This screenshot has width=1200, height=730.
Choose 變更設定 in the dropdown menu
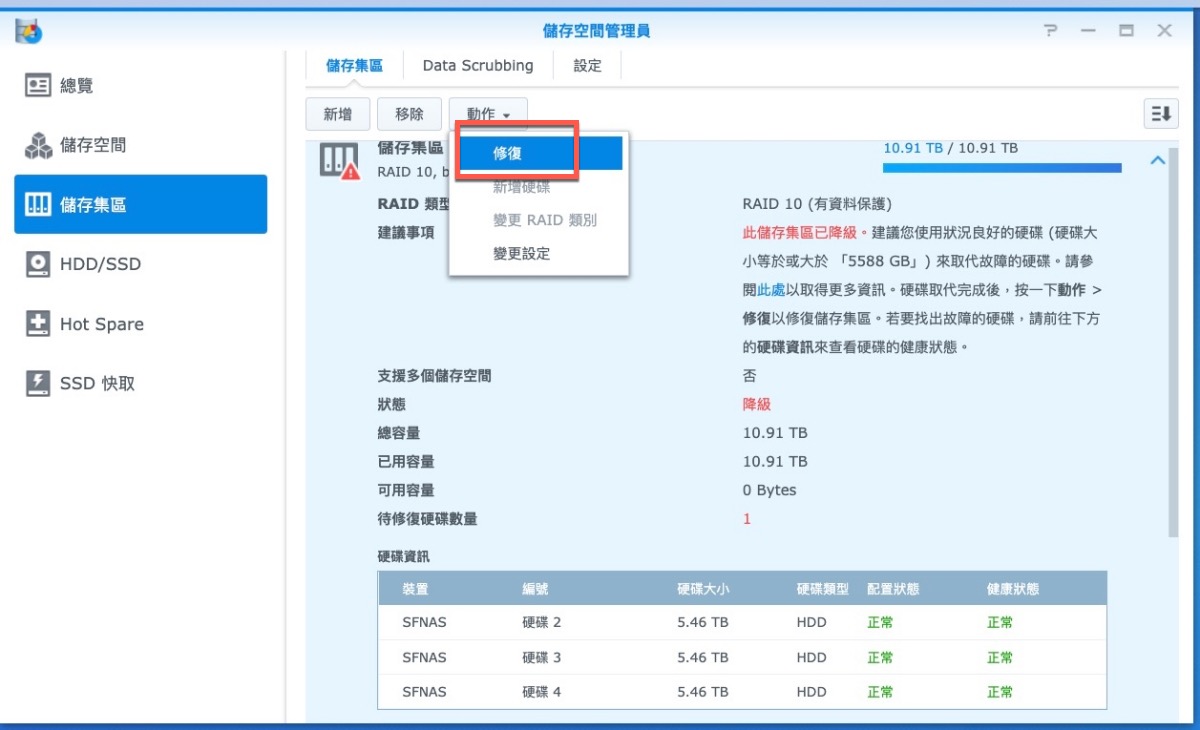[521, 254]
